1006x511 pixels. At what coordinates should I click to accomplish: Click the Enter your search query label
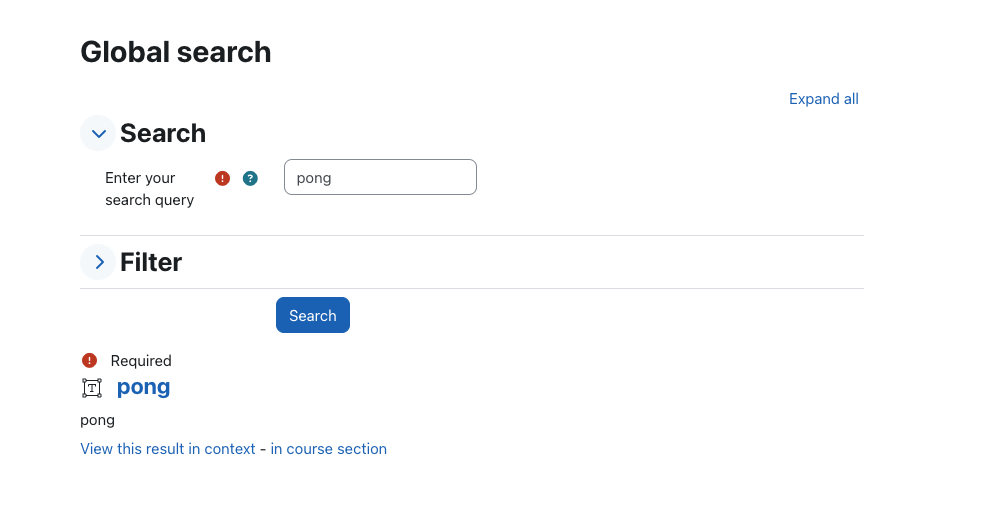[149, 189]
